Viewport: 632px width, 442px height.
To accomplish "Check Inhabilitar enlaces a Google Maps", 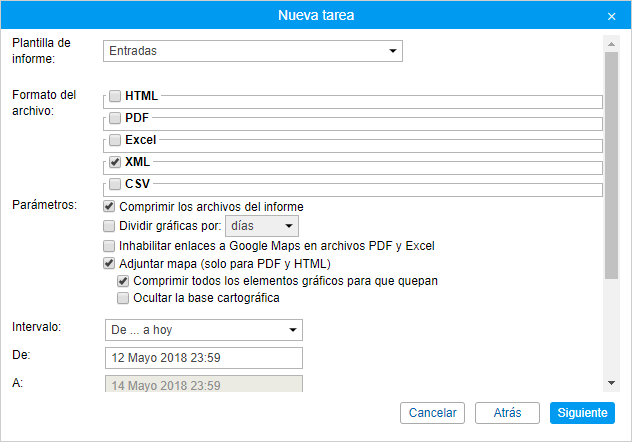I will 109,245.
